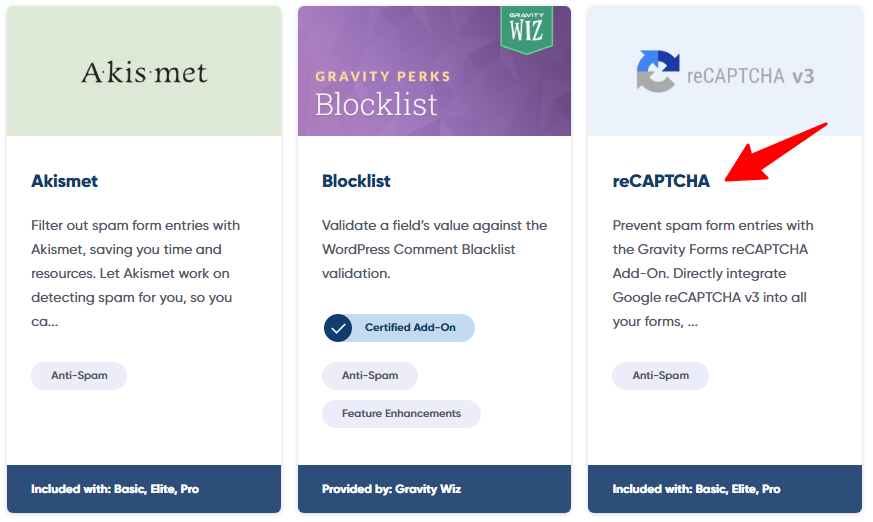Click the Akismet description text
This screenshot has height=522, width=873.
136,273
